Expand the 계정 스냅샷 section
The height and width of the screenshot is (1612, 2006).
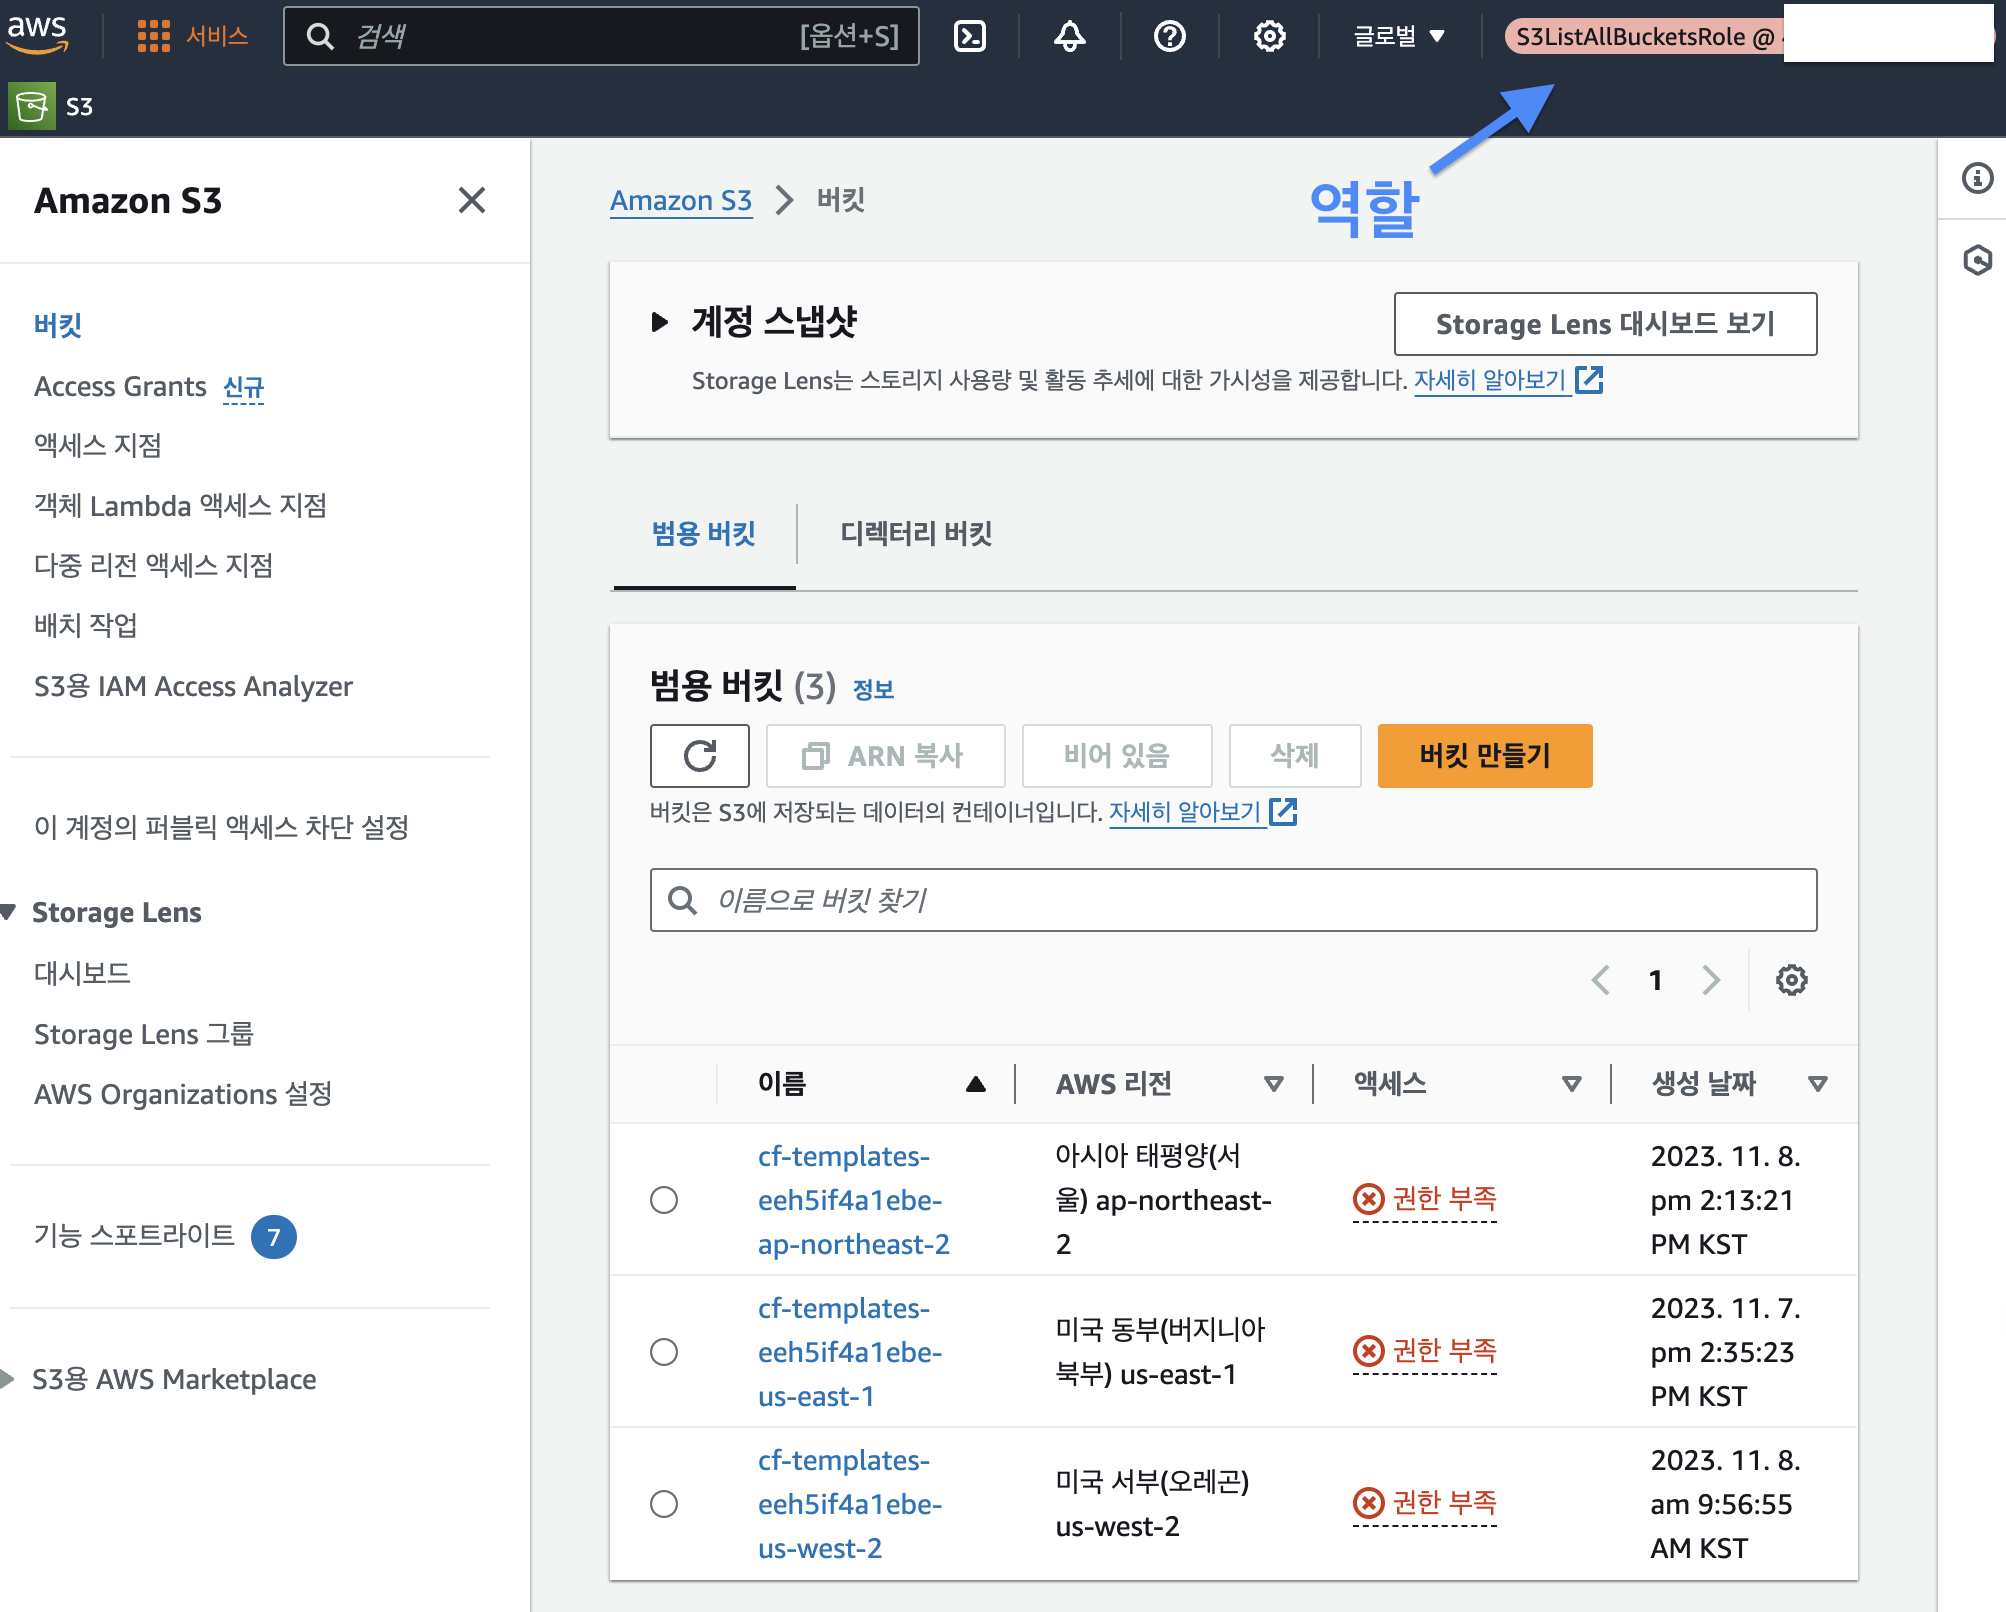(660, 322)
